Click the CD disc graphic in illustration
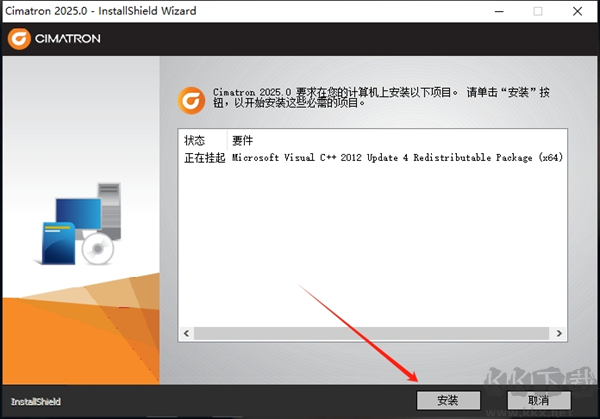The width and height of the screenshot is (600, 419). (x=98, y=249)
